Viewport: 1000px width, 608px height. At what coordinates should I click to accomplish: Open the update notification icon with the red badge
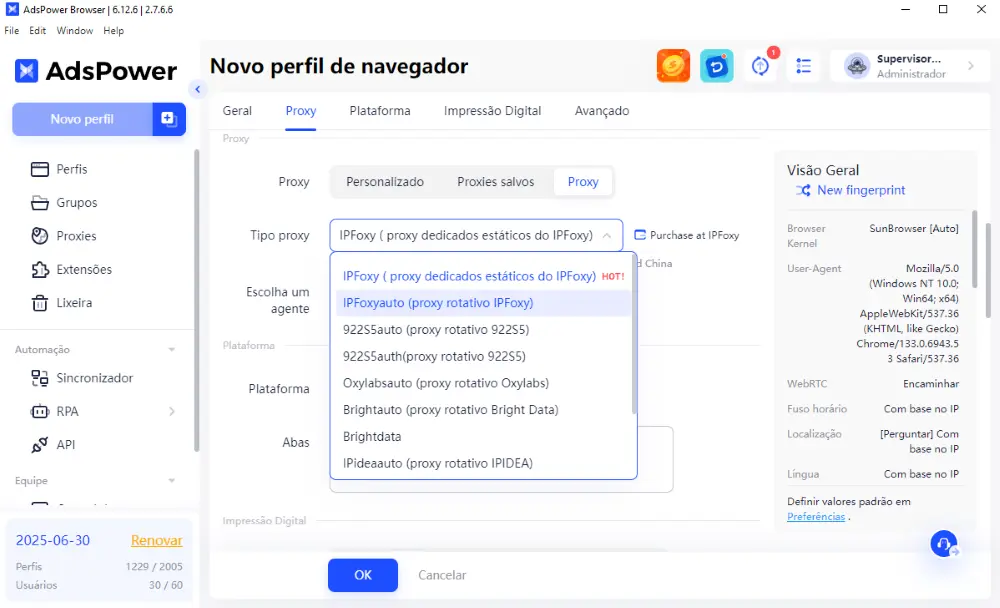[761, 65]
